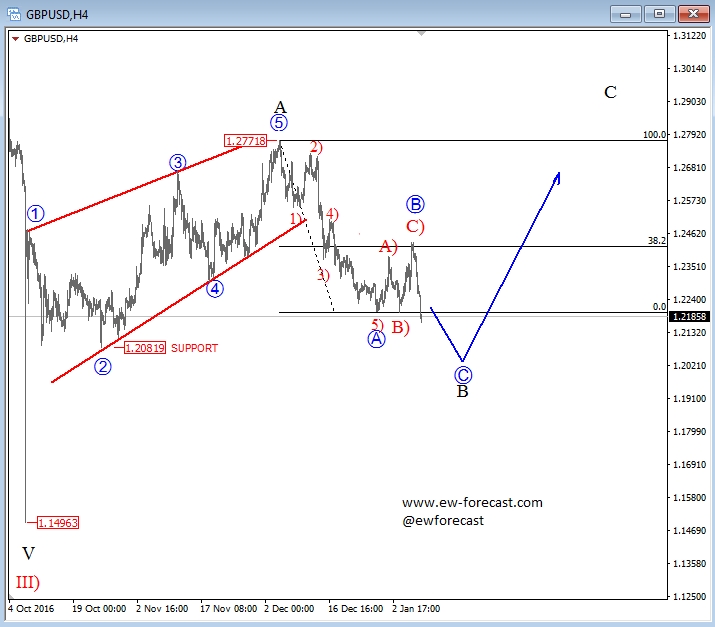Click the red SUPPORT text

[194, 348]
